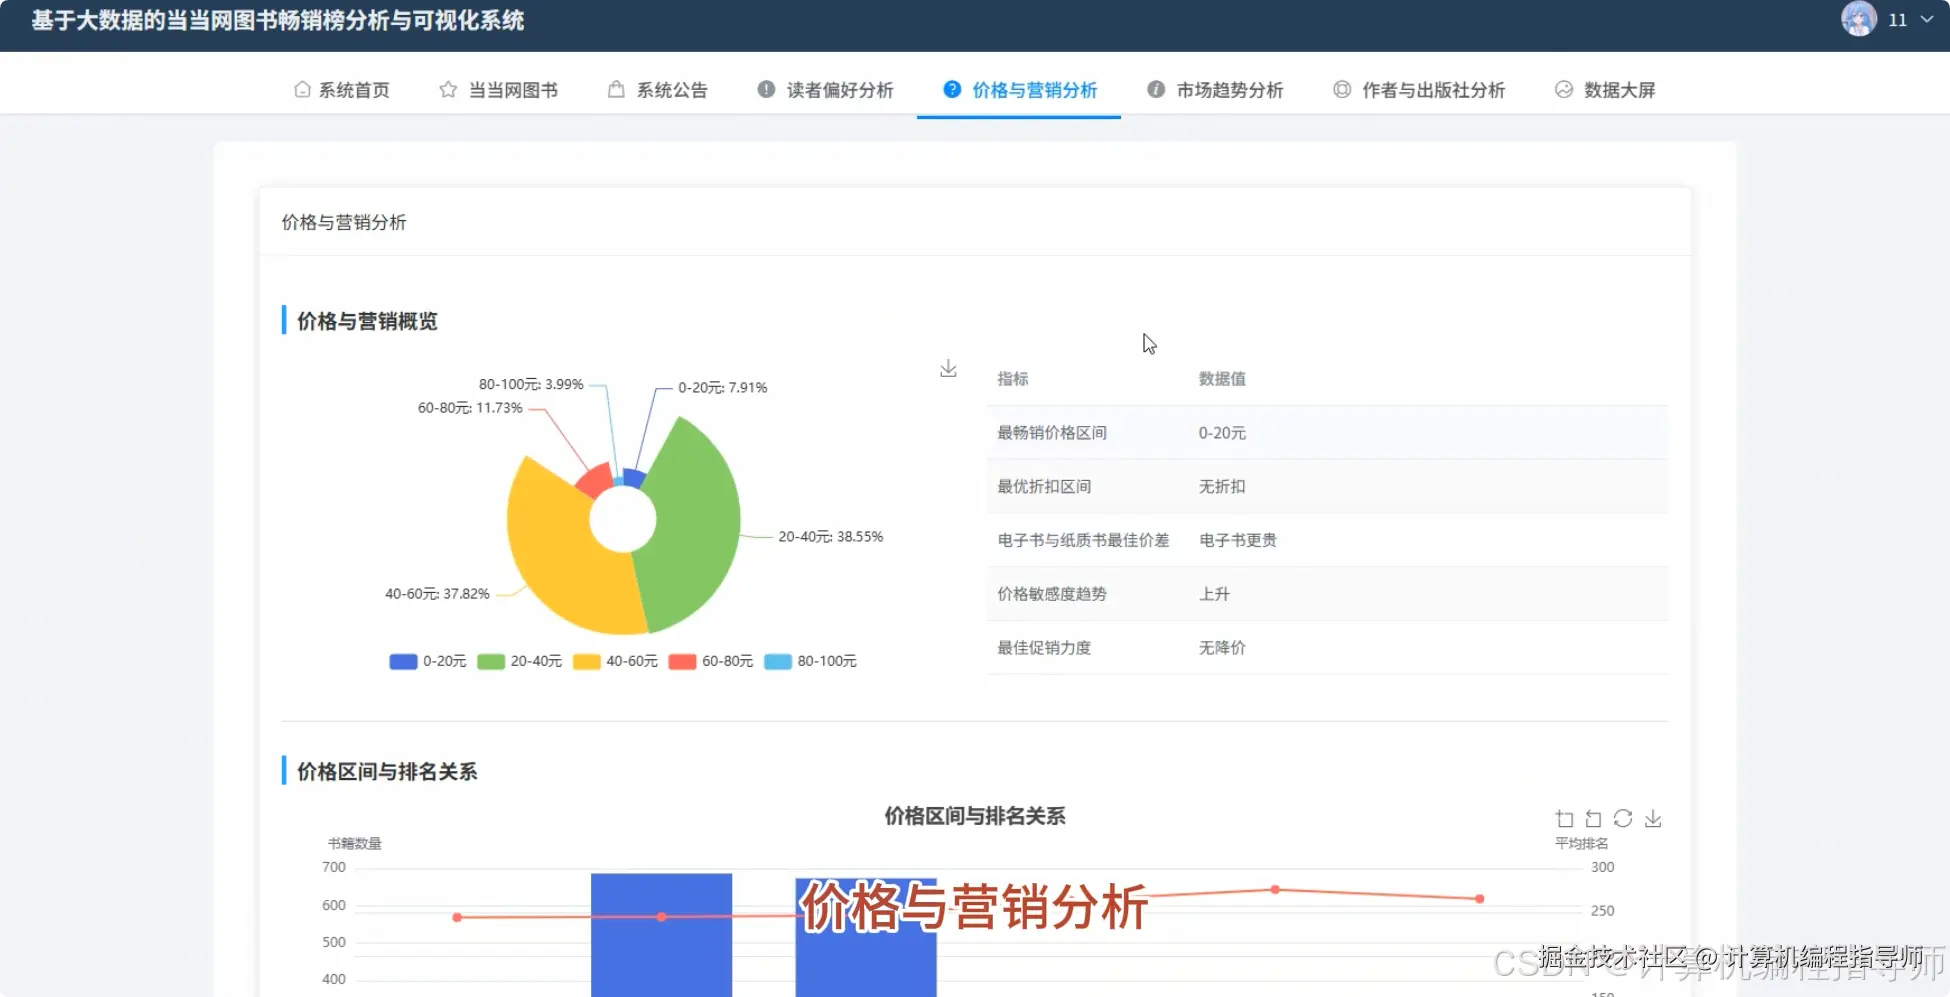Toggle the 20-40元 legend entry
The height and width of the screenshot is (997, 1950).
click(x=520, y=661)
